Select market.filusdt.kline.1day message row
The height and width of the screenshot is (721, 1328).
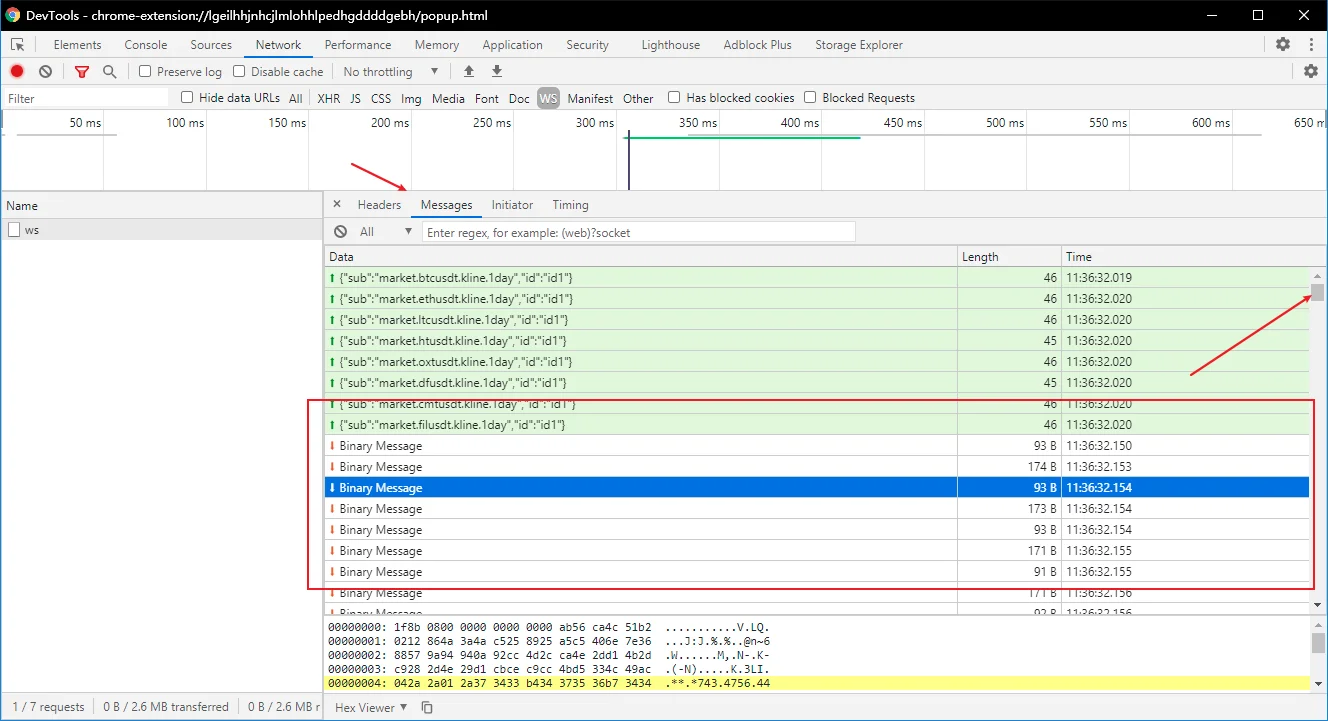pos(817,425)
